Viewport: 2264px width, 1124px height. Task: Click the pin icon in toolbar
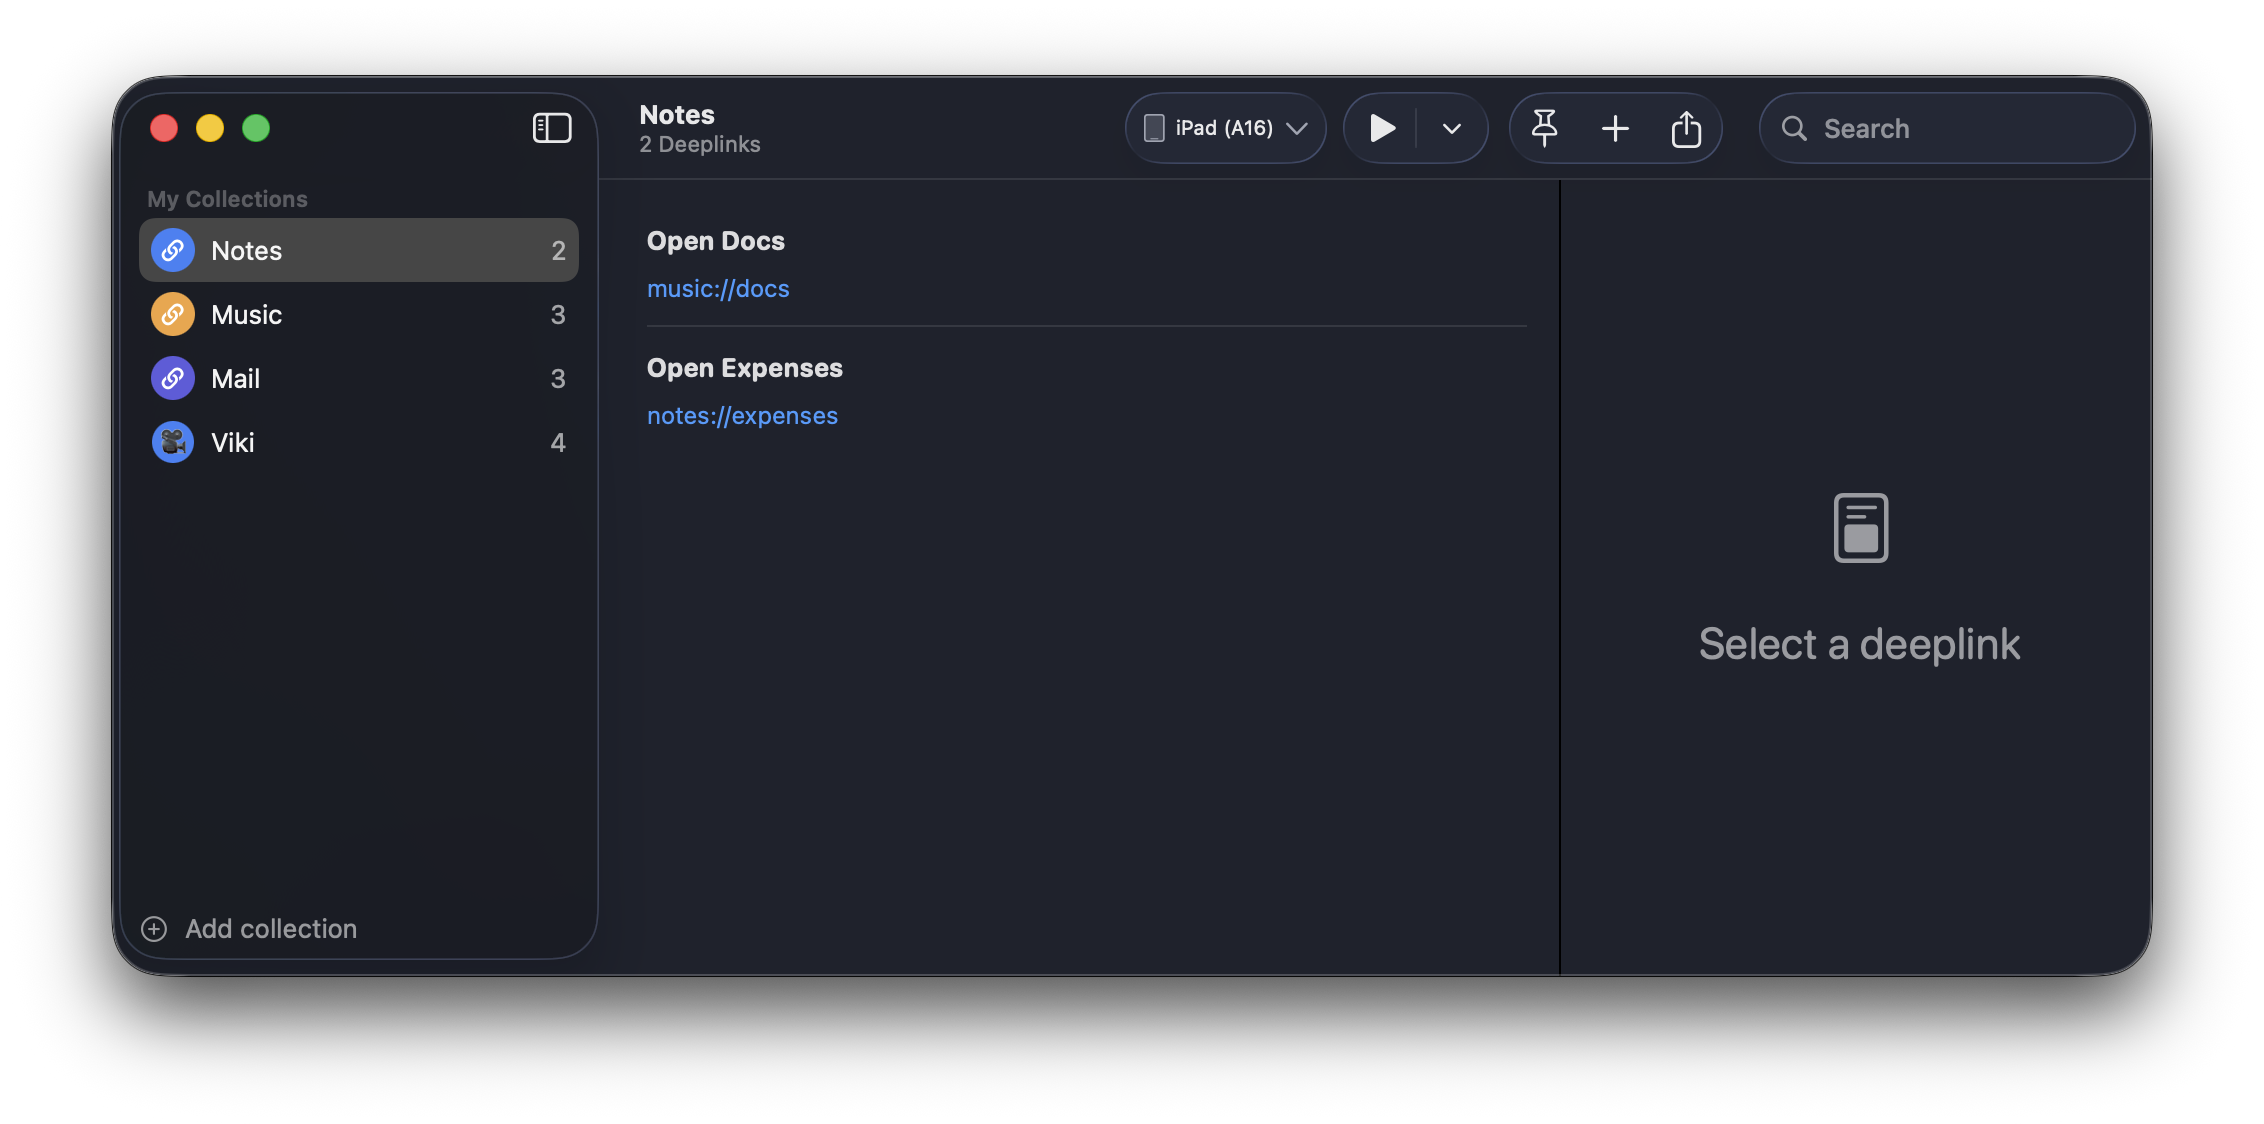coord(1545,128)
